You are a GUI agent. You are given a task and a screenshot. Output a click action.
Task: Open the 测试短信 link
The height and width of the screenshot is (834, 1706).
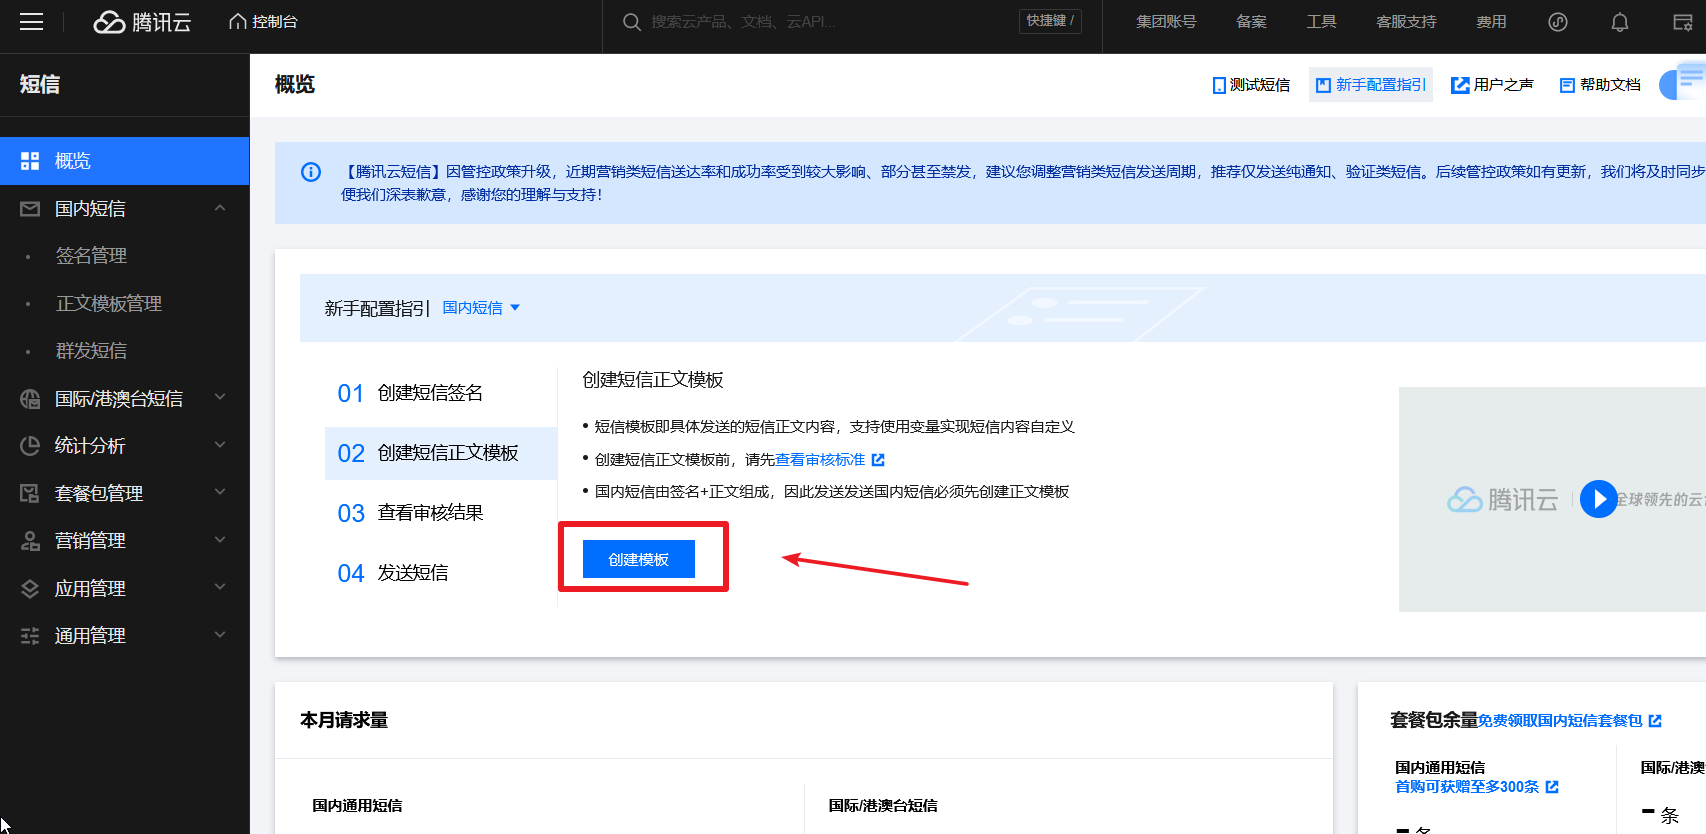click(1251, 85)
